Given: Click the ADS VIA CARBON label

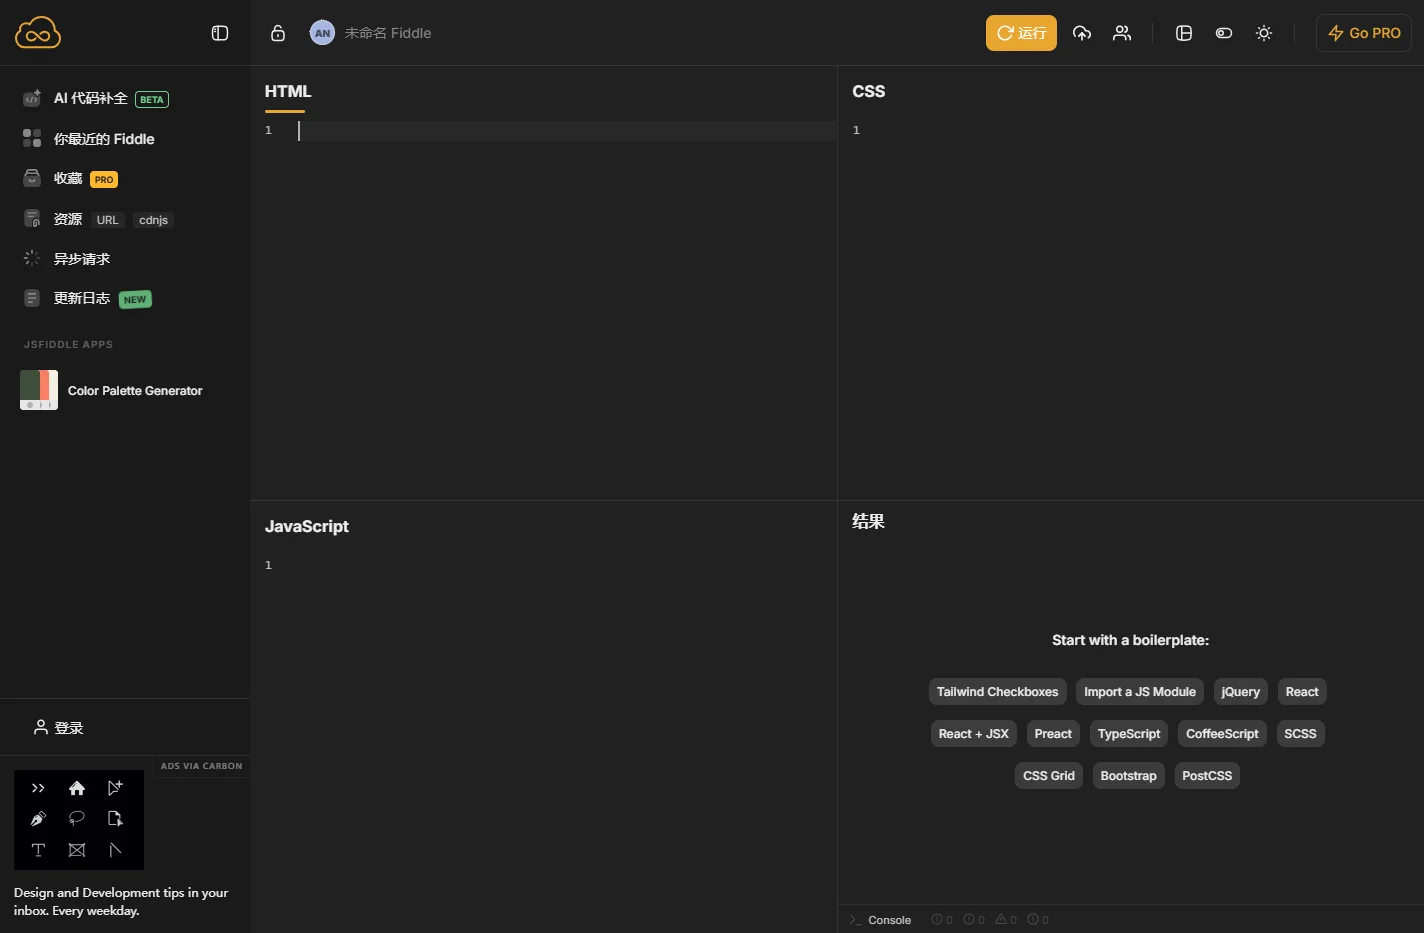Looking at the screenshot, I should pyautogui.click(x=201, y=766).
